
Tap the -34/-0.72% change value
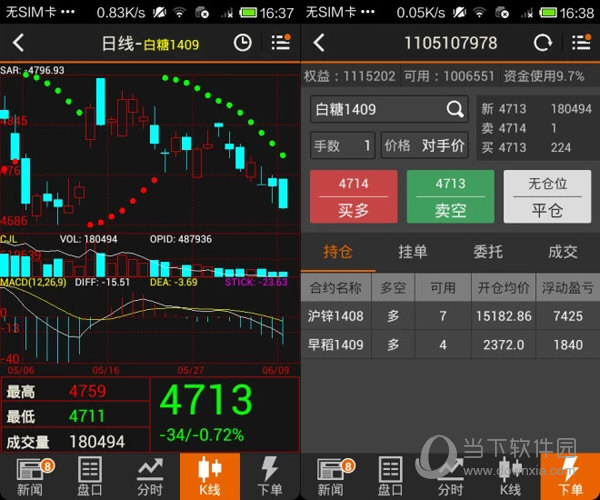(x=202, y=435)
